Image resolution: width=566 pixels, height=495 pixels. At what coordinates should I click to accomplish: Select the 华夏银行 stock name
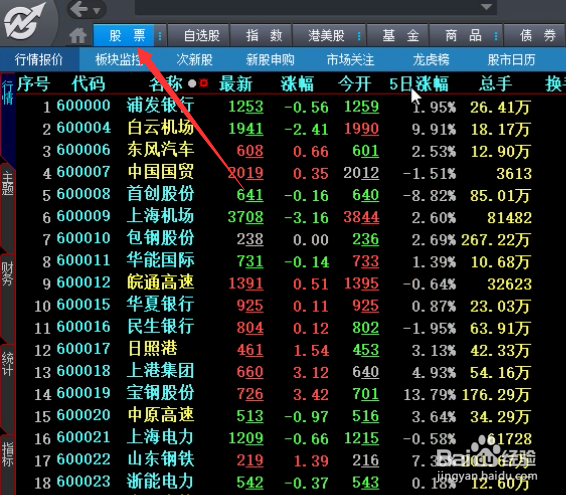click(160, 305)
